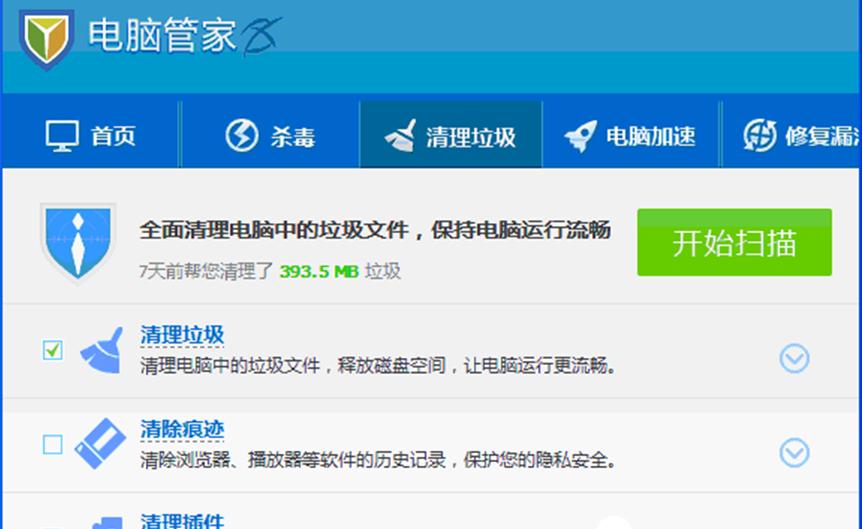Image resolution: width=863 pixels, height=529 pixels.
Task: Click the broom icon in 清理垃圾 row
Action: click(x=102, y=351)
